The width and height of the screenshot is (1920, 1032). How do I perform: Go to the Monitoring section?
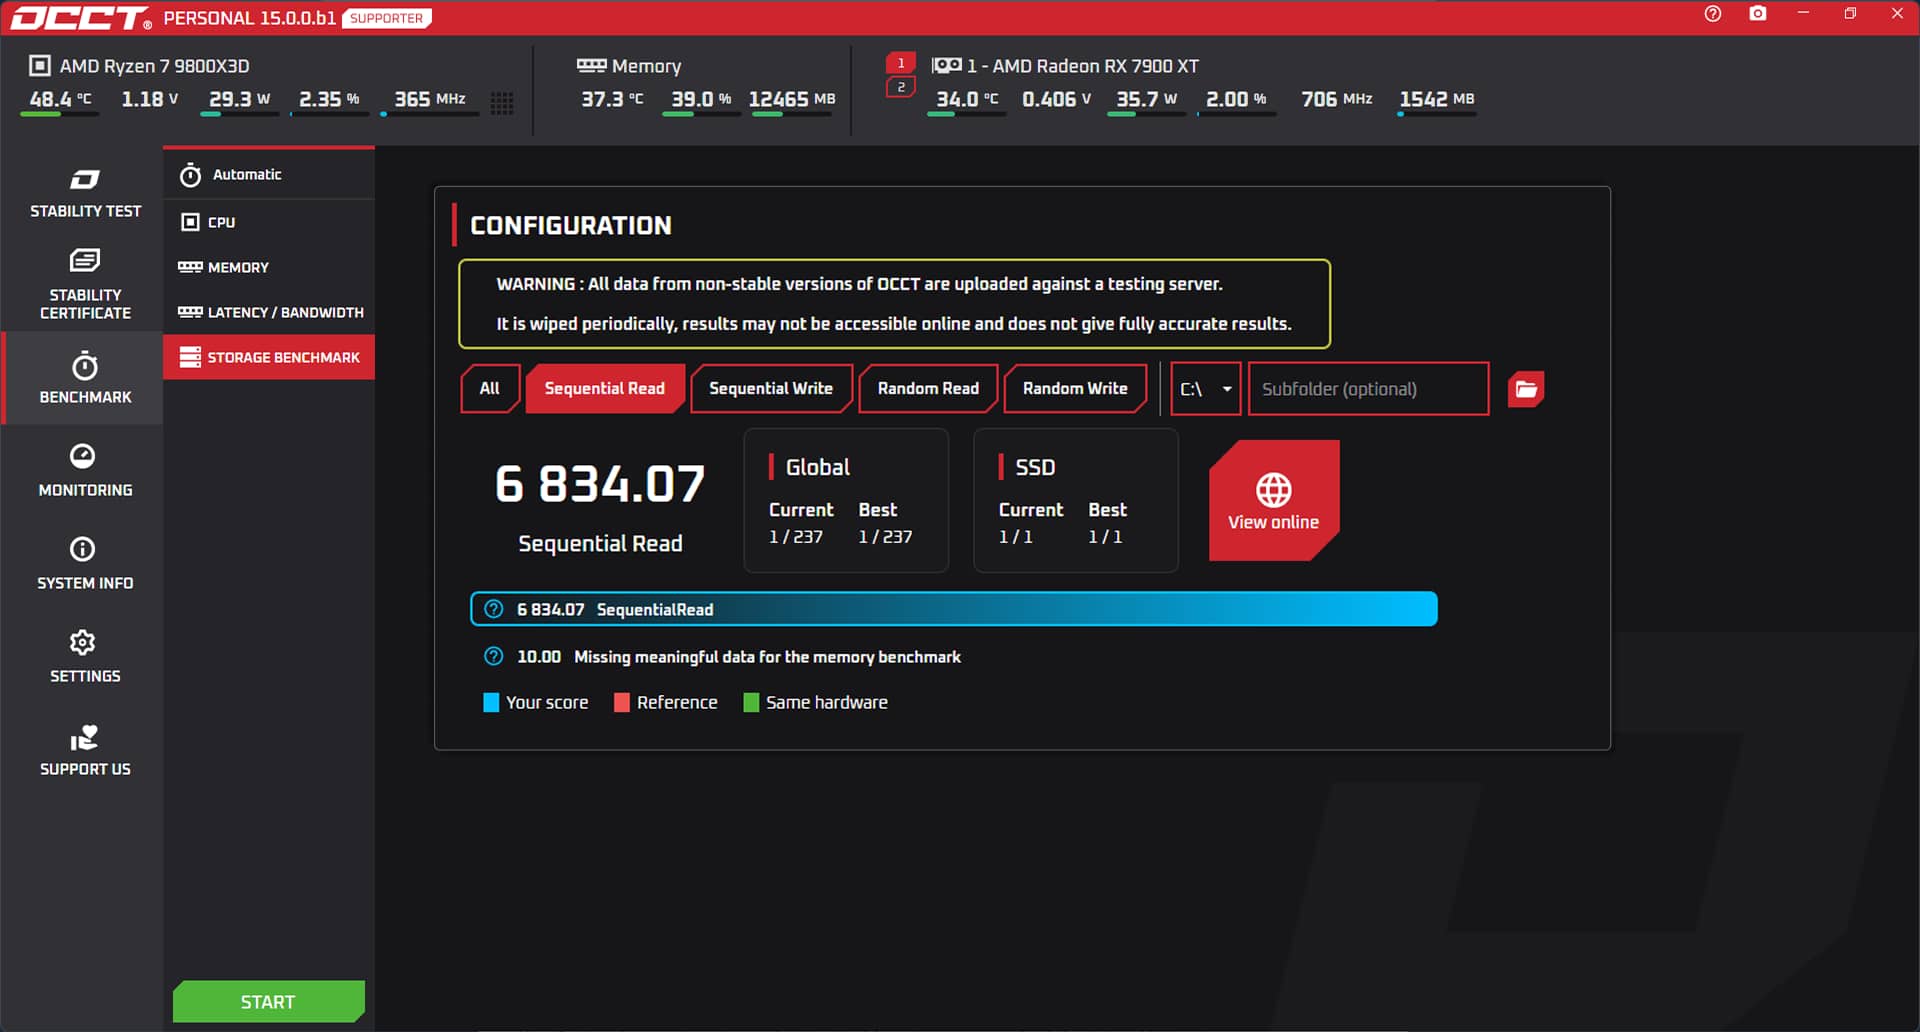[x=85, y=470]
